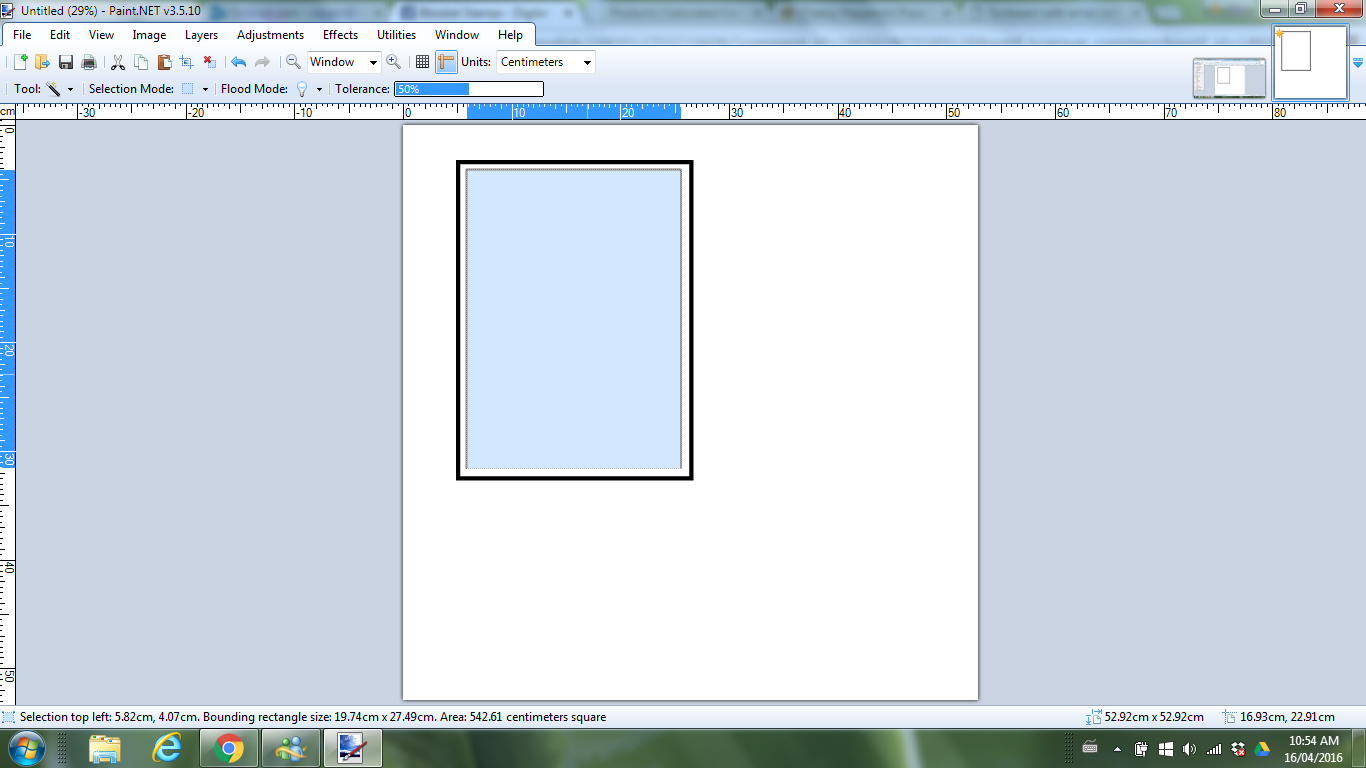
Task: Adjust the Tolerance value field
Action: pos(470,88)
